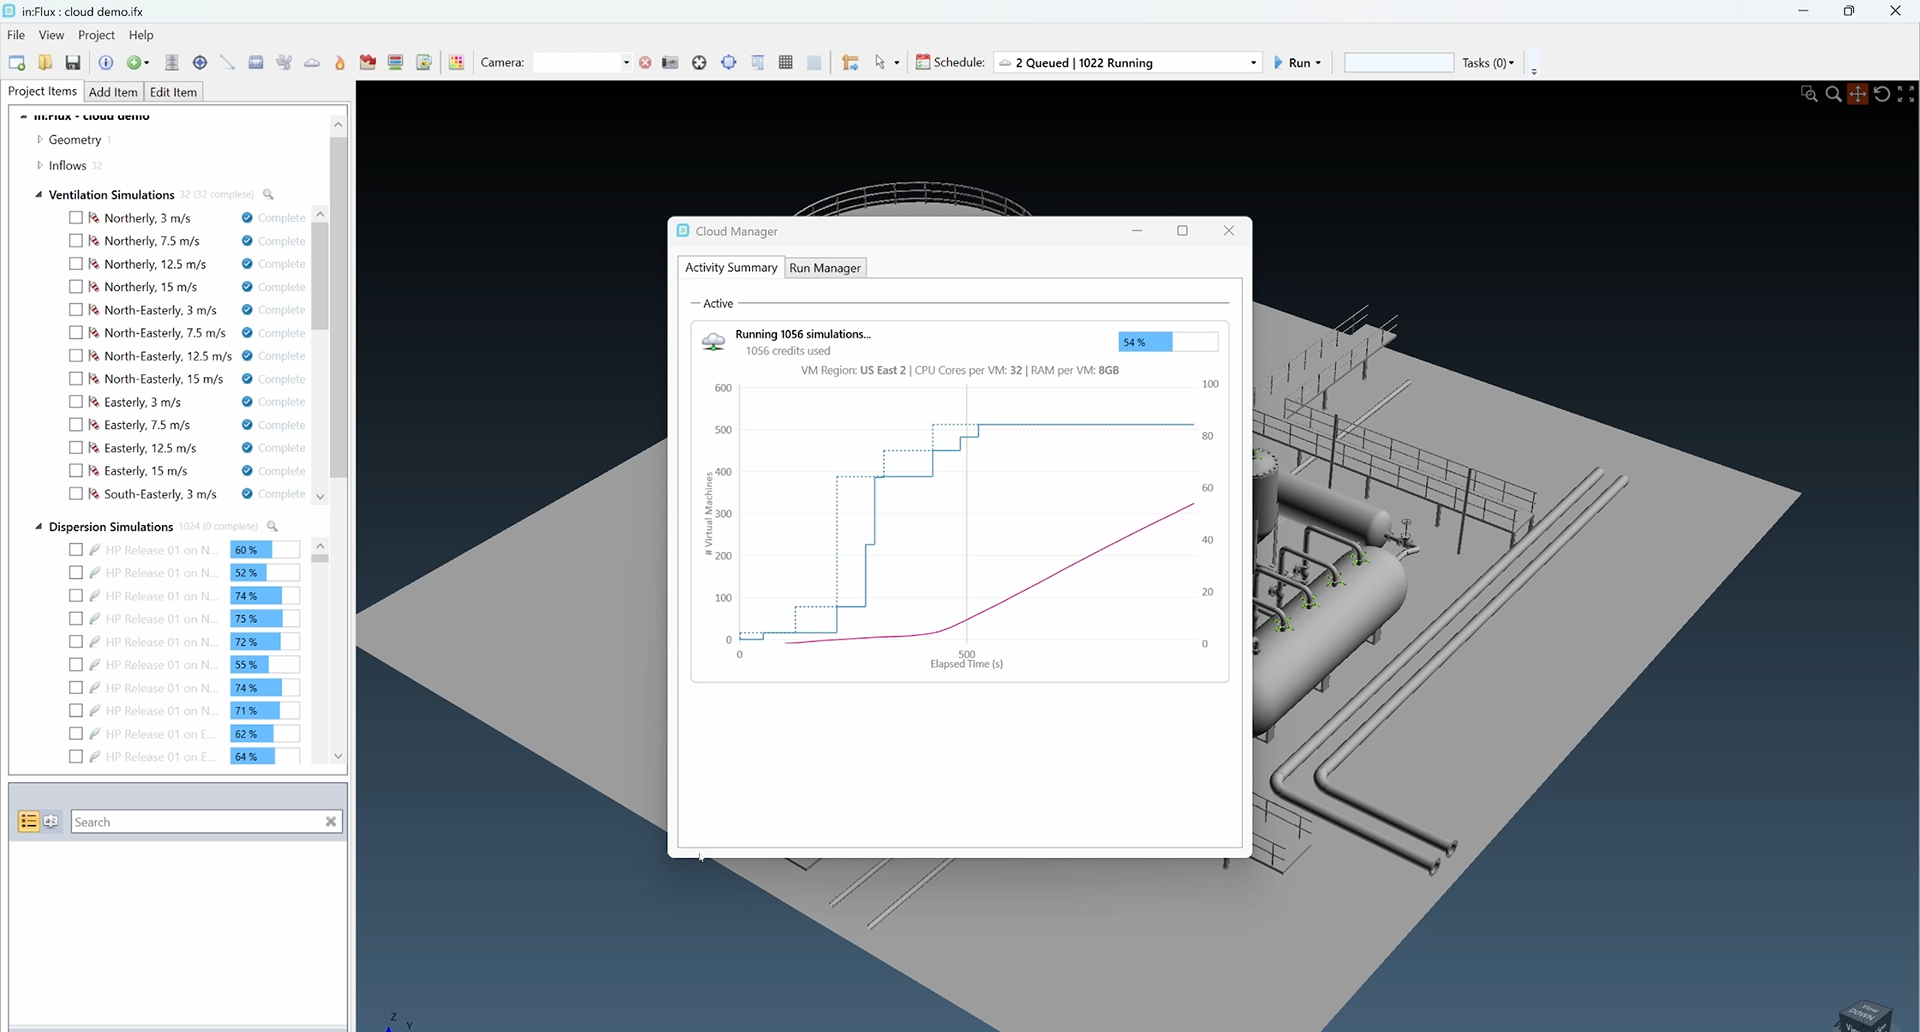Click the blue crosshair target toolbar icon

tap(200, 63)
